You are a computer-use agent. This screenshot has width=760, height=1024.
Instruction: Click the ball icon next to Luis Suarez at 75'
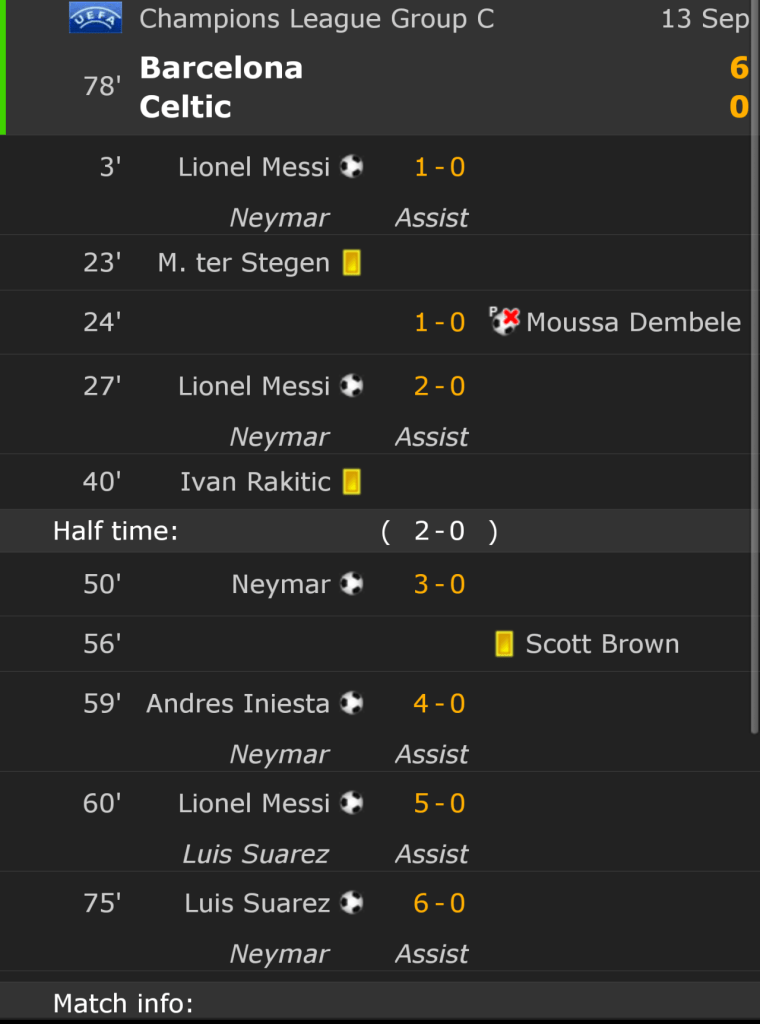pyautogui.click(x=351, y=903)
